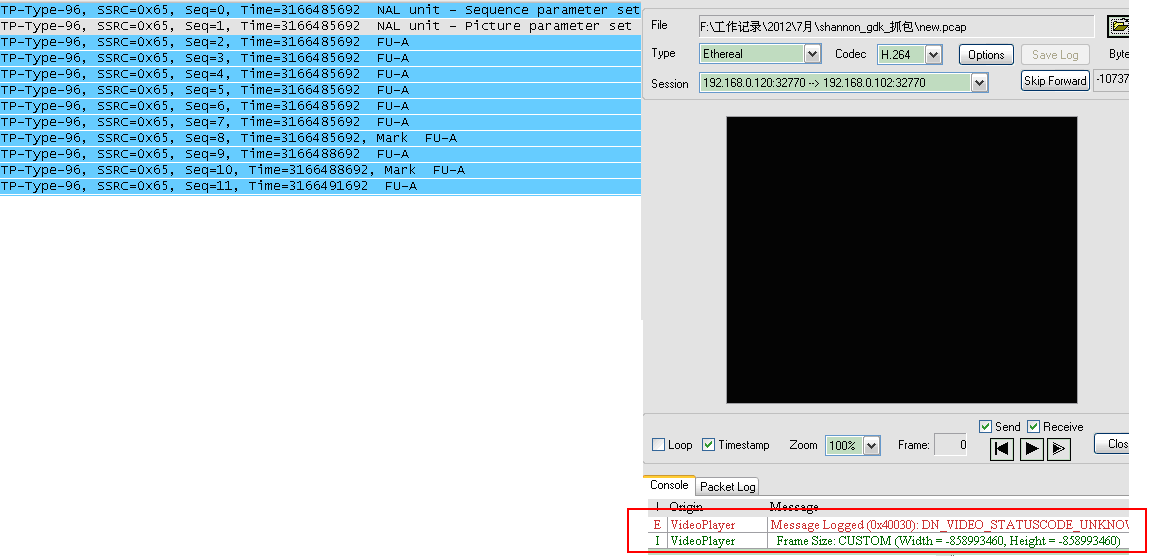Select the Seq=6 FU-A packet row
This screenshot has height=558, width=1152.
pyautogui.click(x=320, y=106)
